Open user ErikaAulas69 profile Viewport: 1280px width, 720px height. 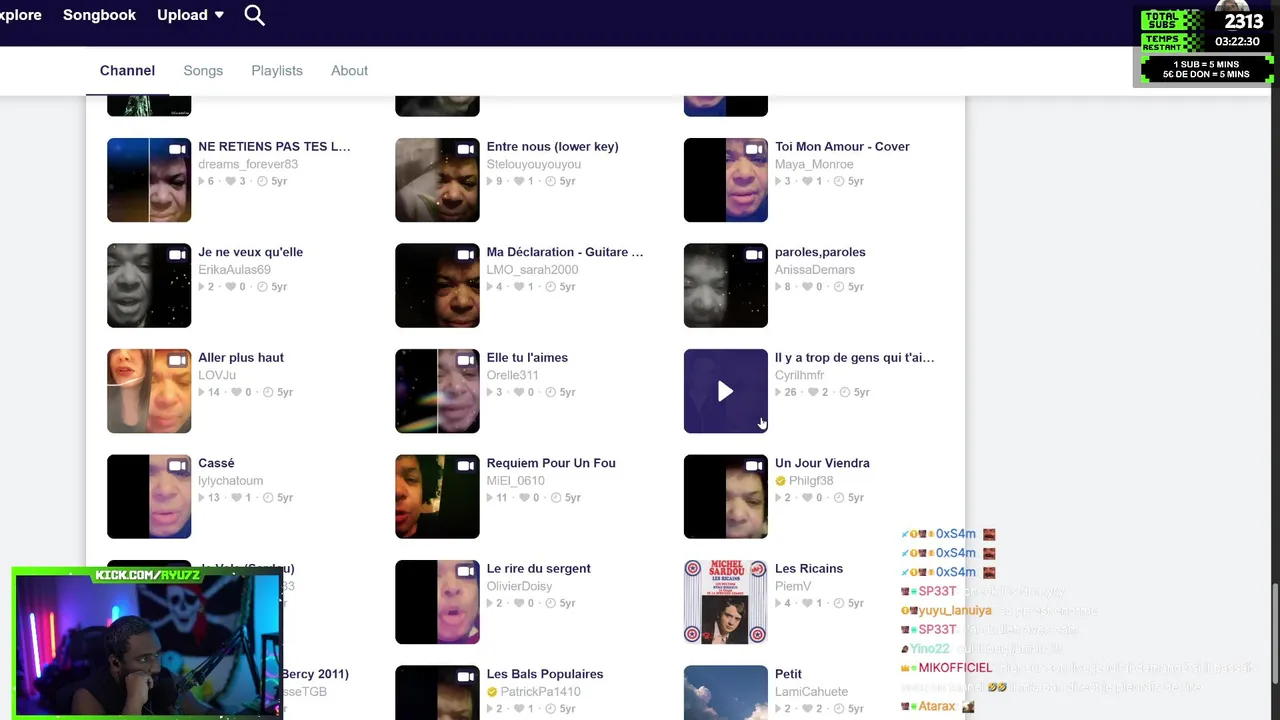pos(234,270)
